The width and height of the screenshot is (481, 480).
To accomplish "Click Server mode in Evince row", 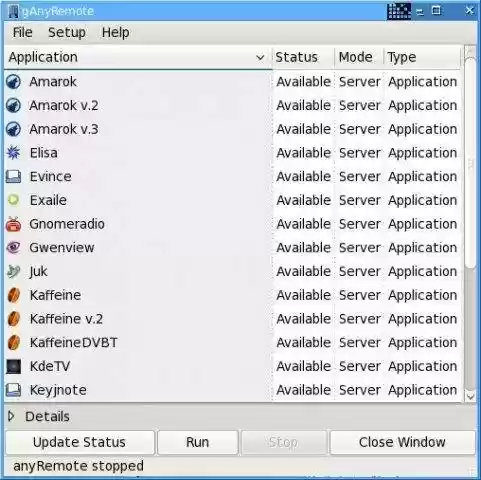I will coord(359,176).
